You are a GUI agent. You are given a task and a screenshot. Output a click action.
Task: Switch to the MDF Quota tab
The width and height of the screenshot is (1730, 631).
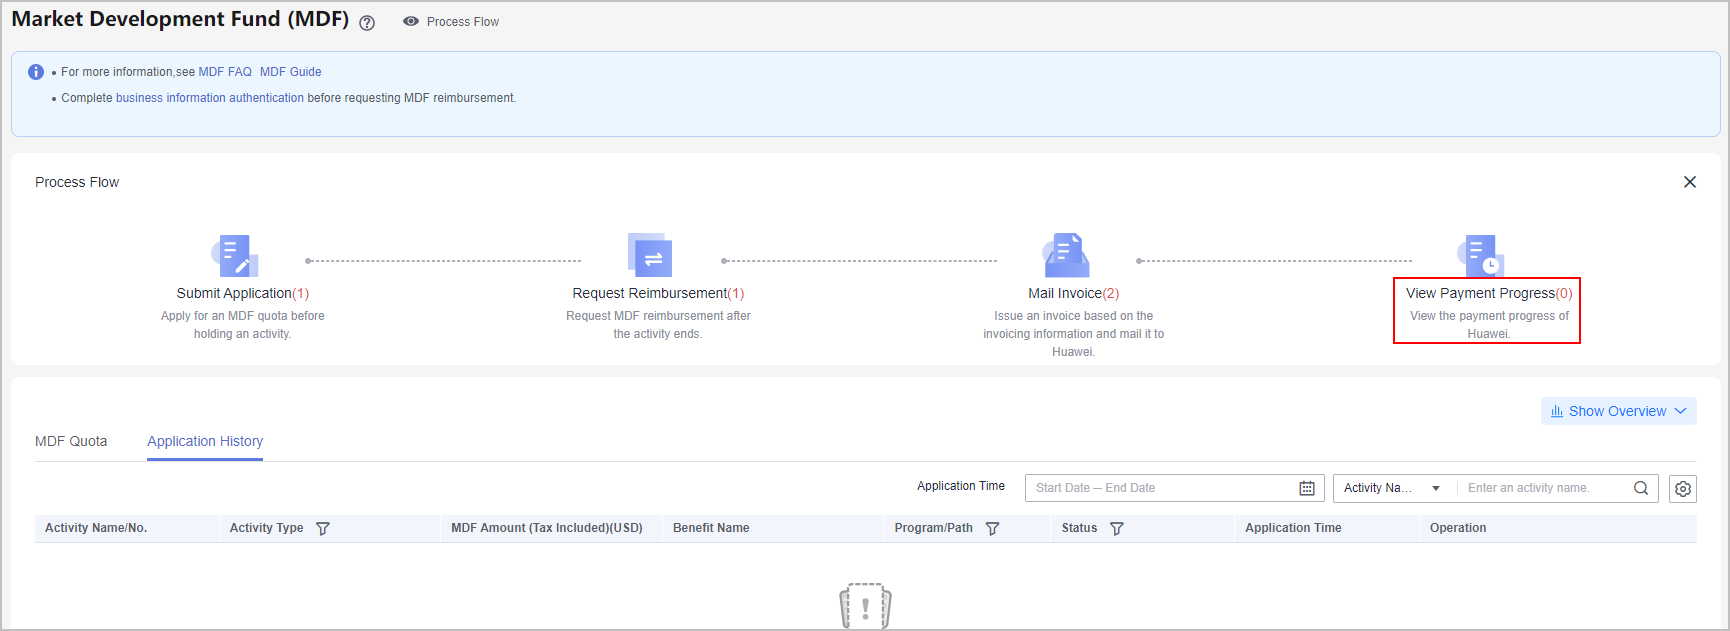tap(71, 441)
